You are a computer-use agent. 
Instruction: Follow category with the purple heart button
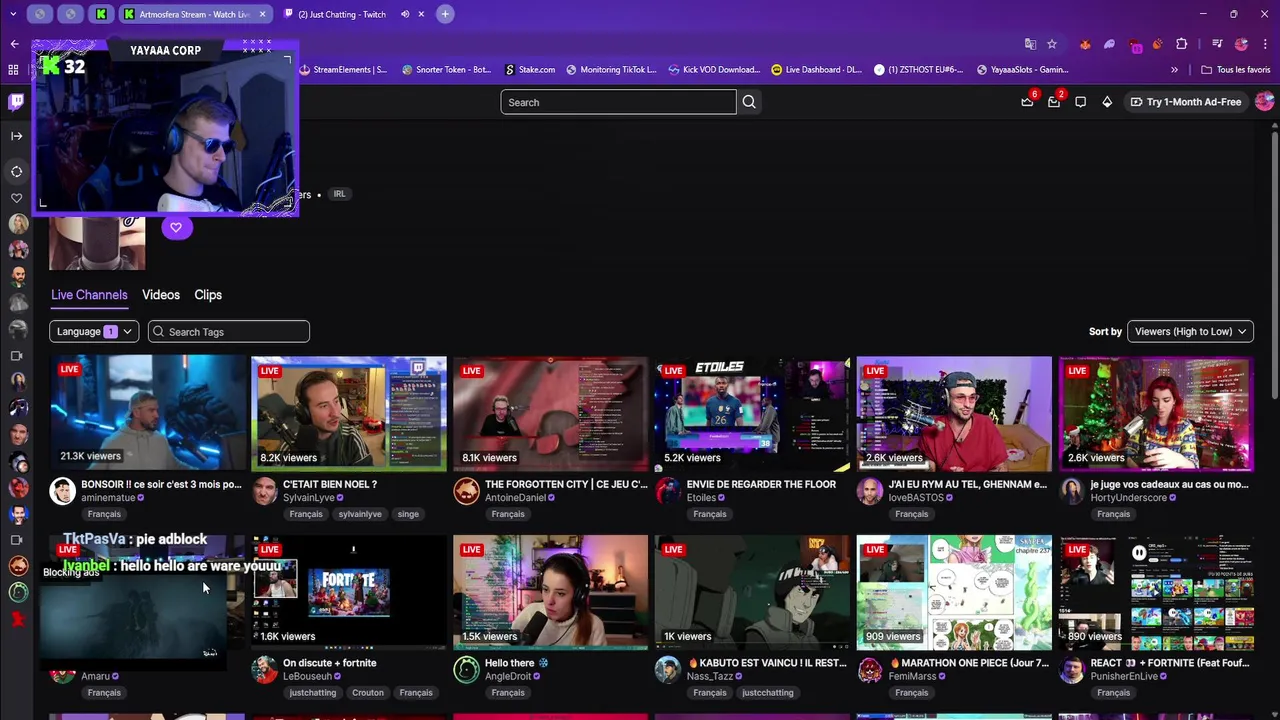[176, 227]
